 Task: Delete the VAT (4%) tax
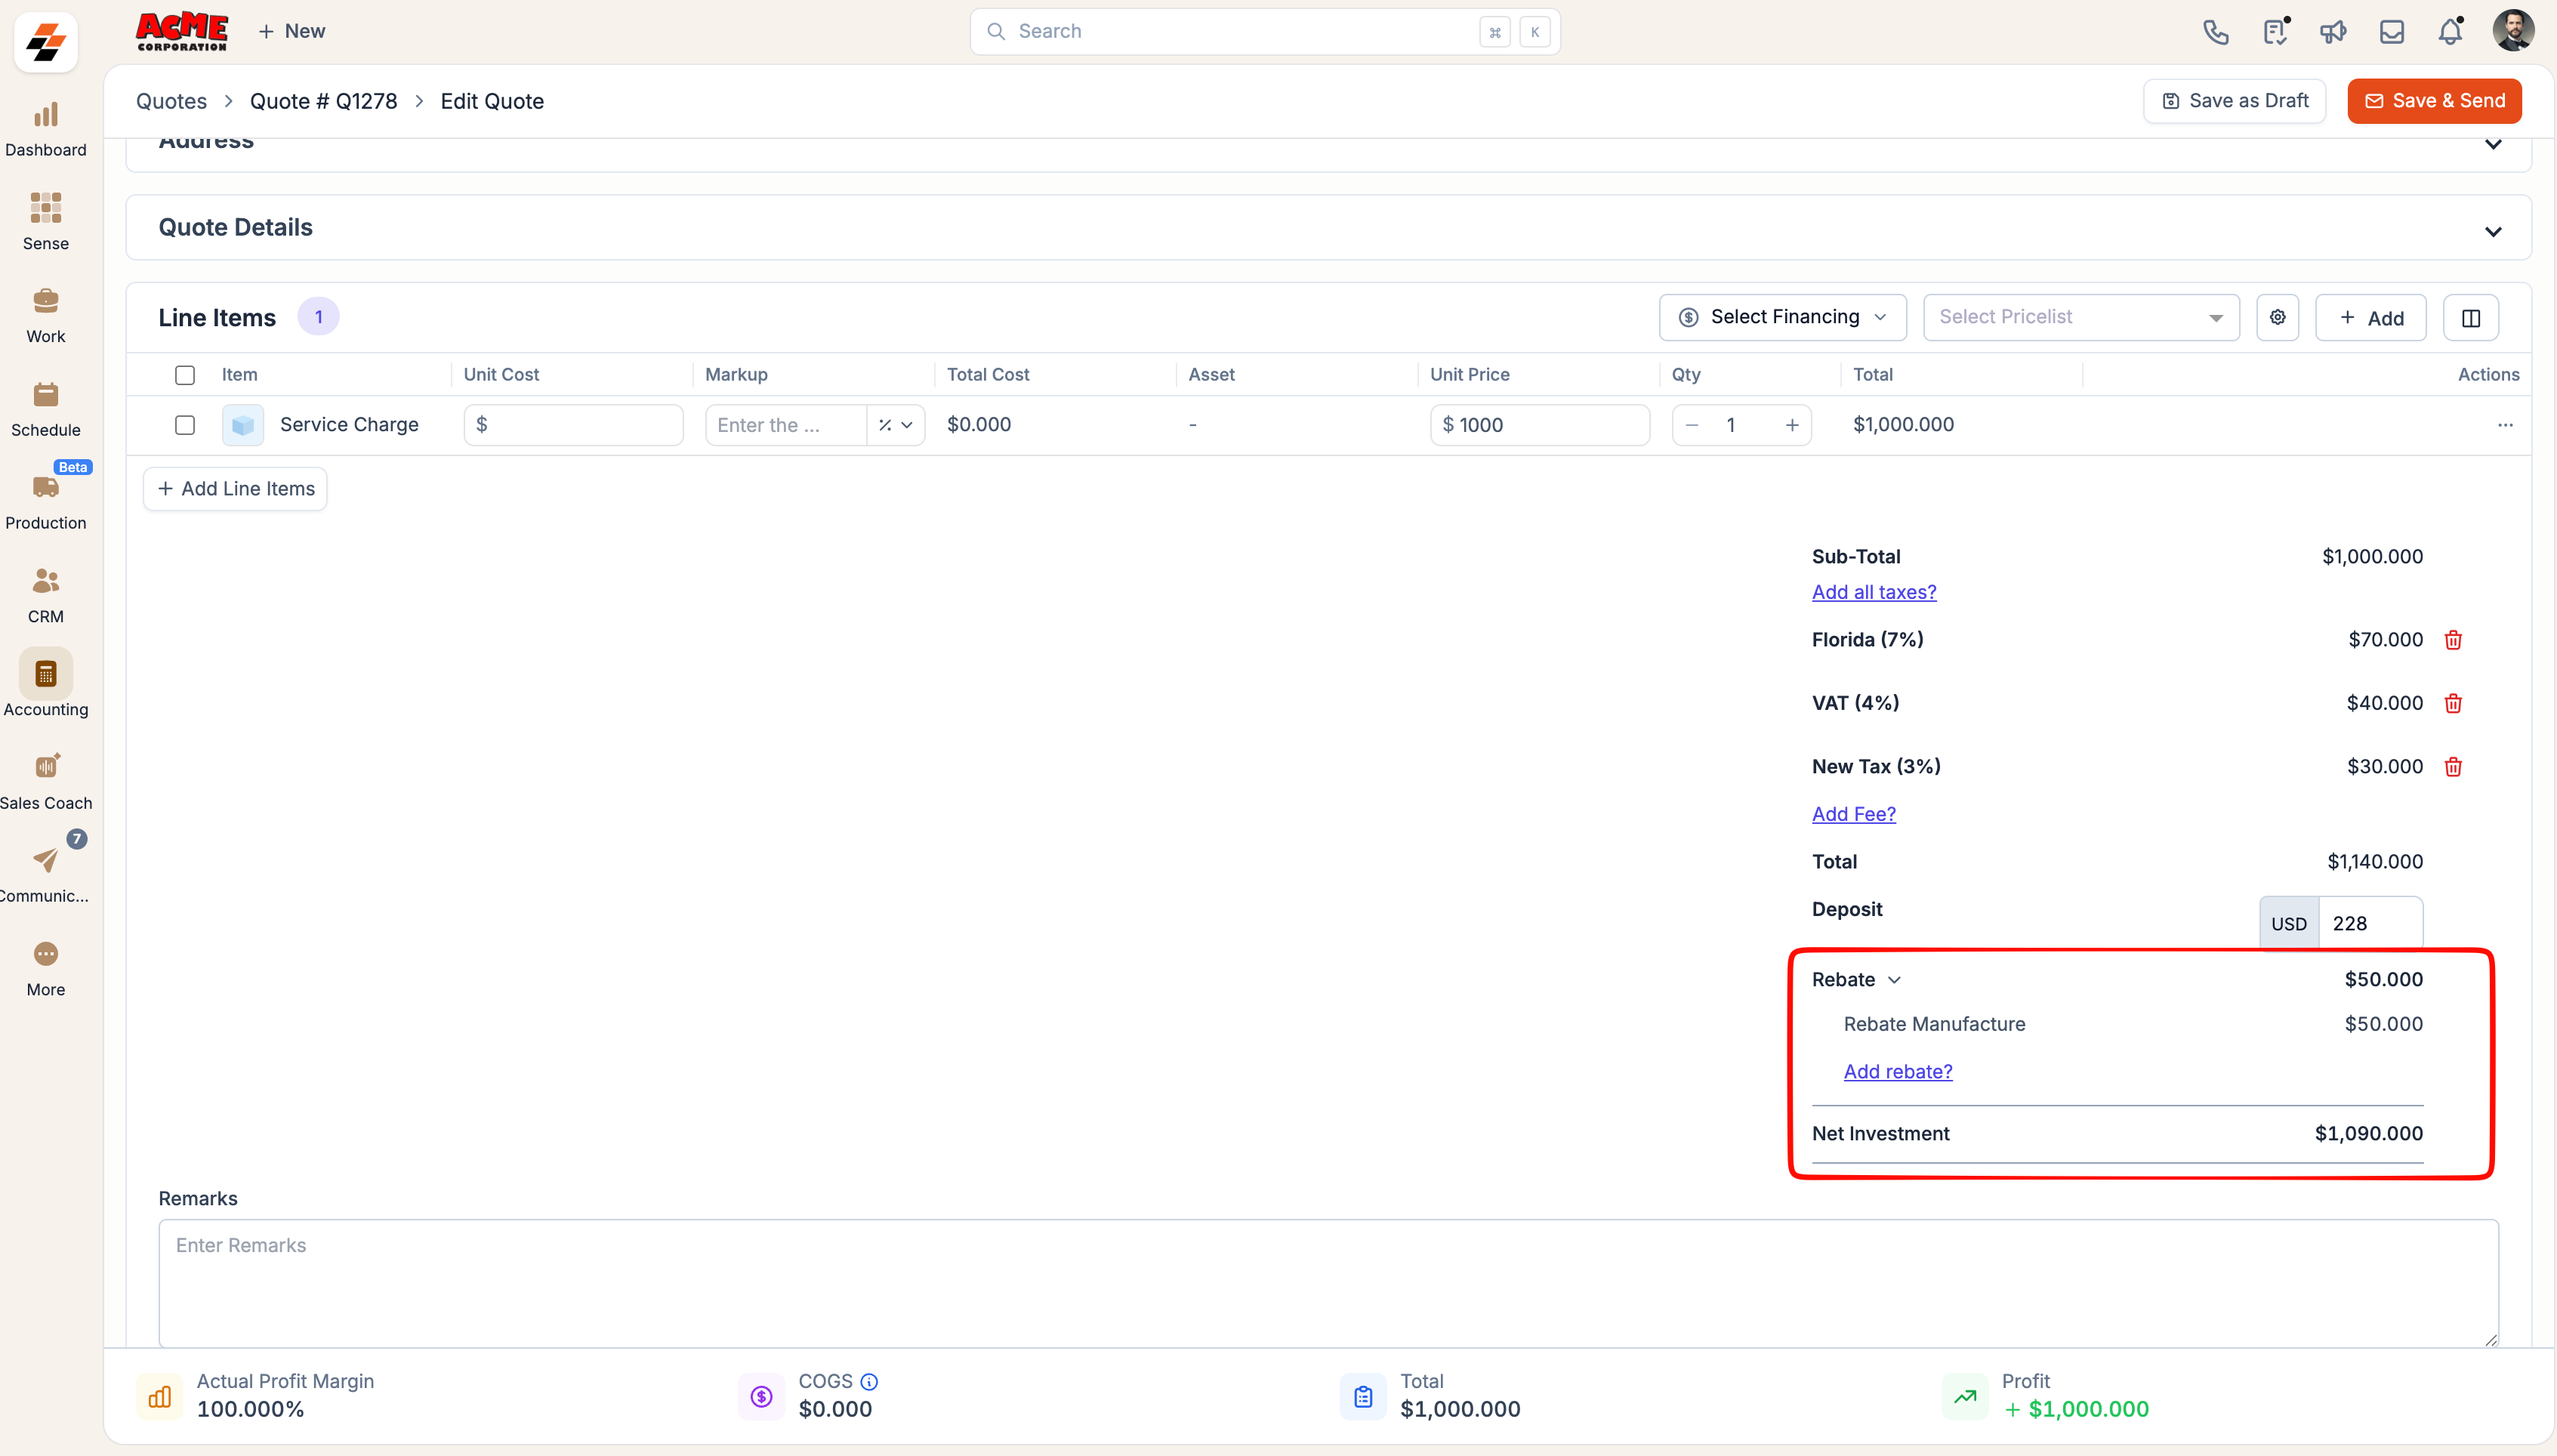click(2453, 704)
